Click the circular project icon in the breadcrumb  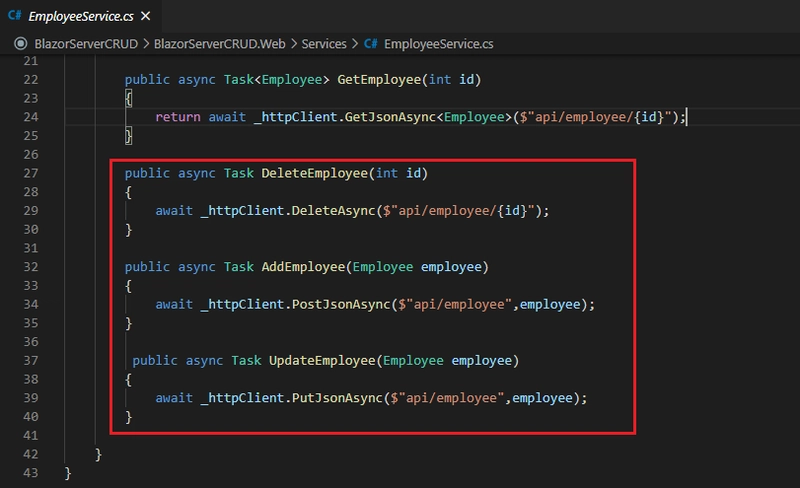(x=19, y=44)
